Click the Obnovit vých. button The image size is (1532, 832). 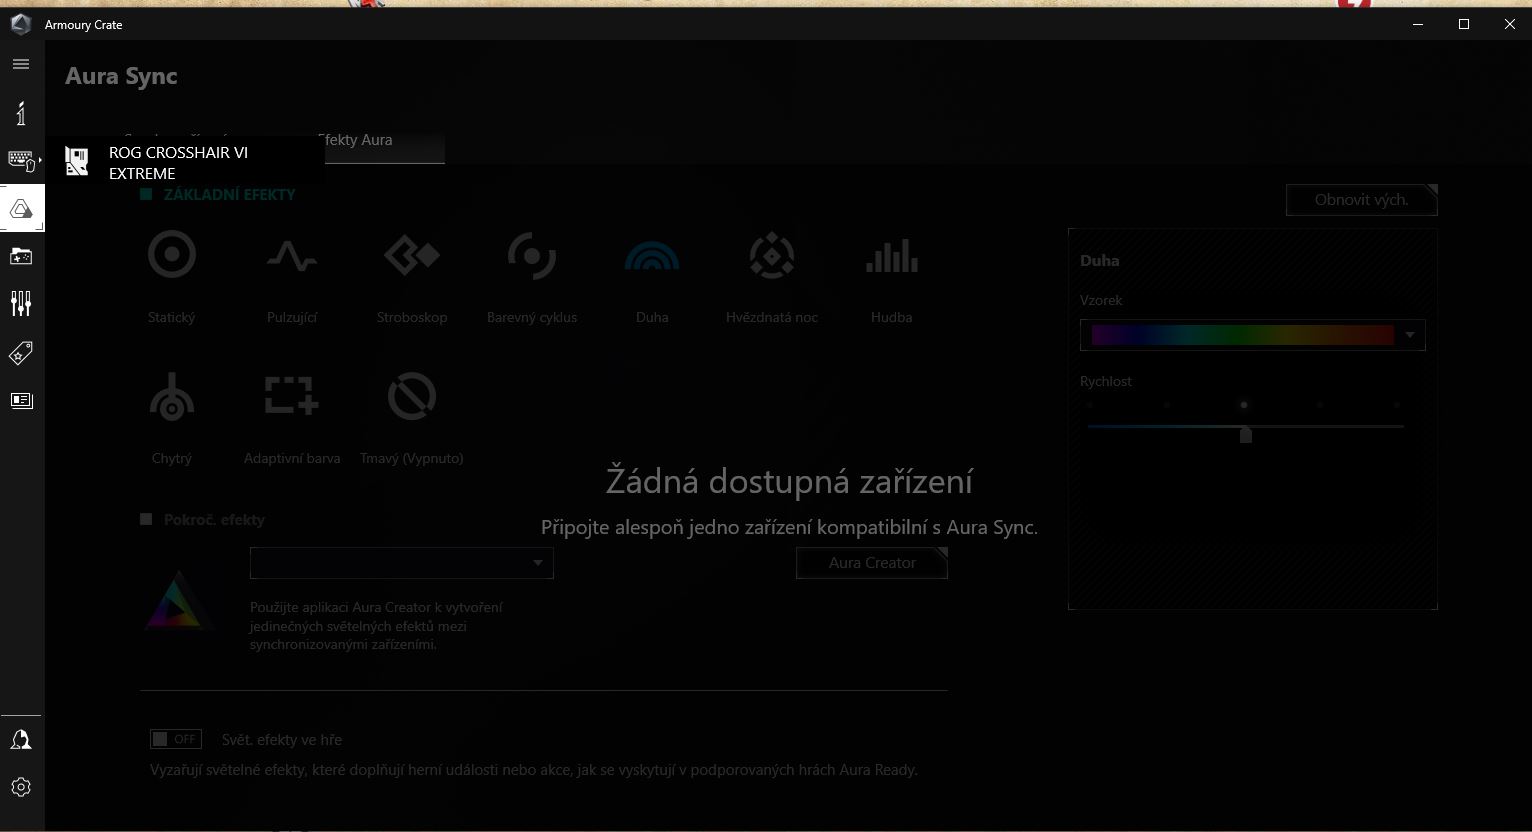(x=1361, y=200)
